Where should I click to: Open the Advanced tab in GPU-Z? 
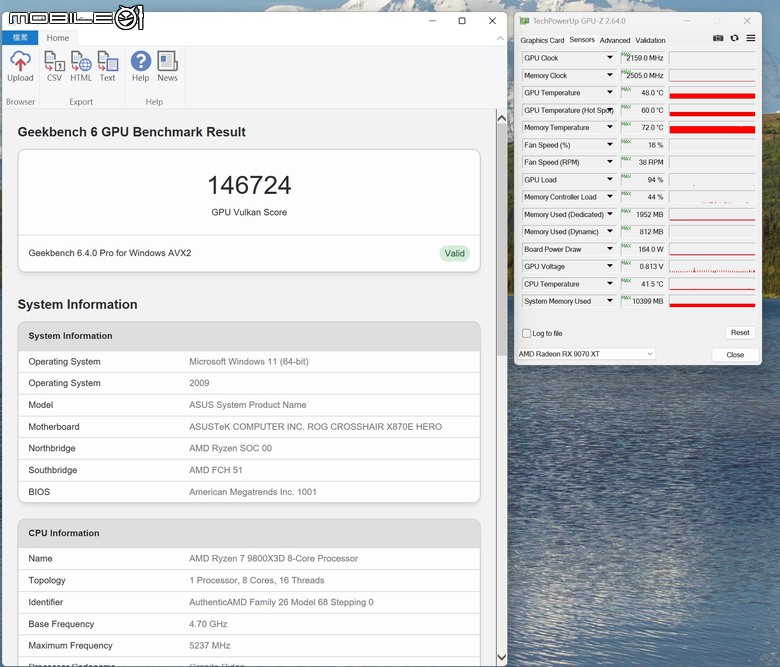[x=615, y=40]
